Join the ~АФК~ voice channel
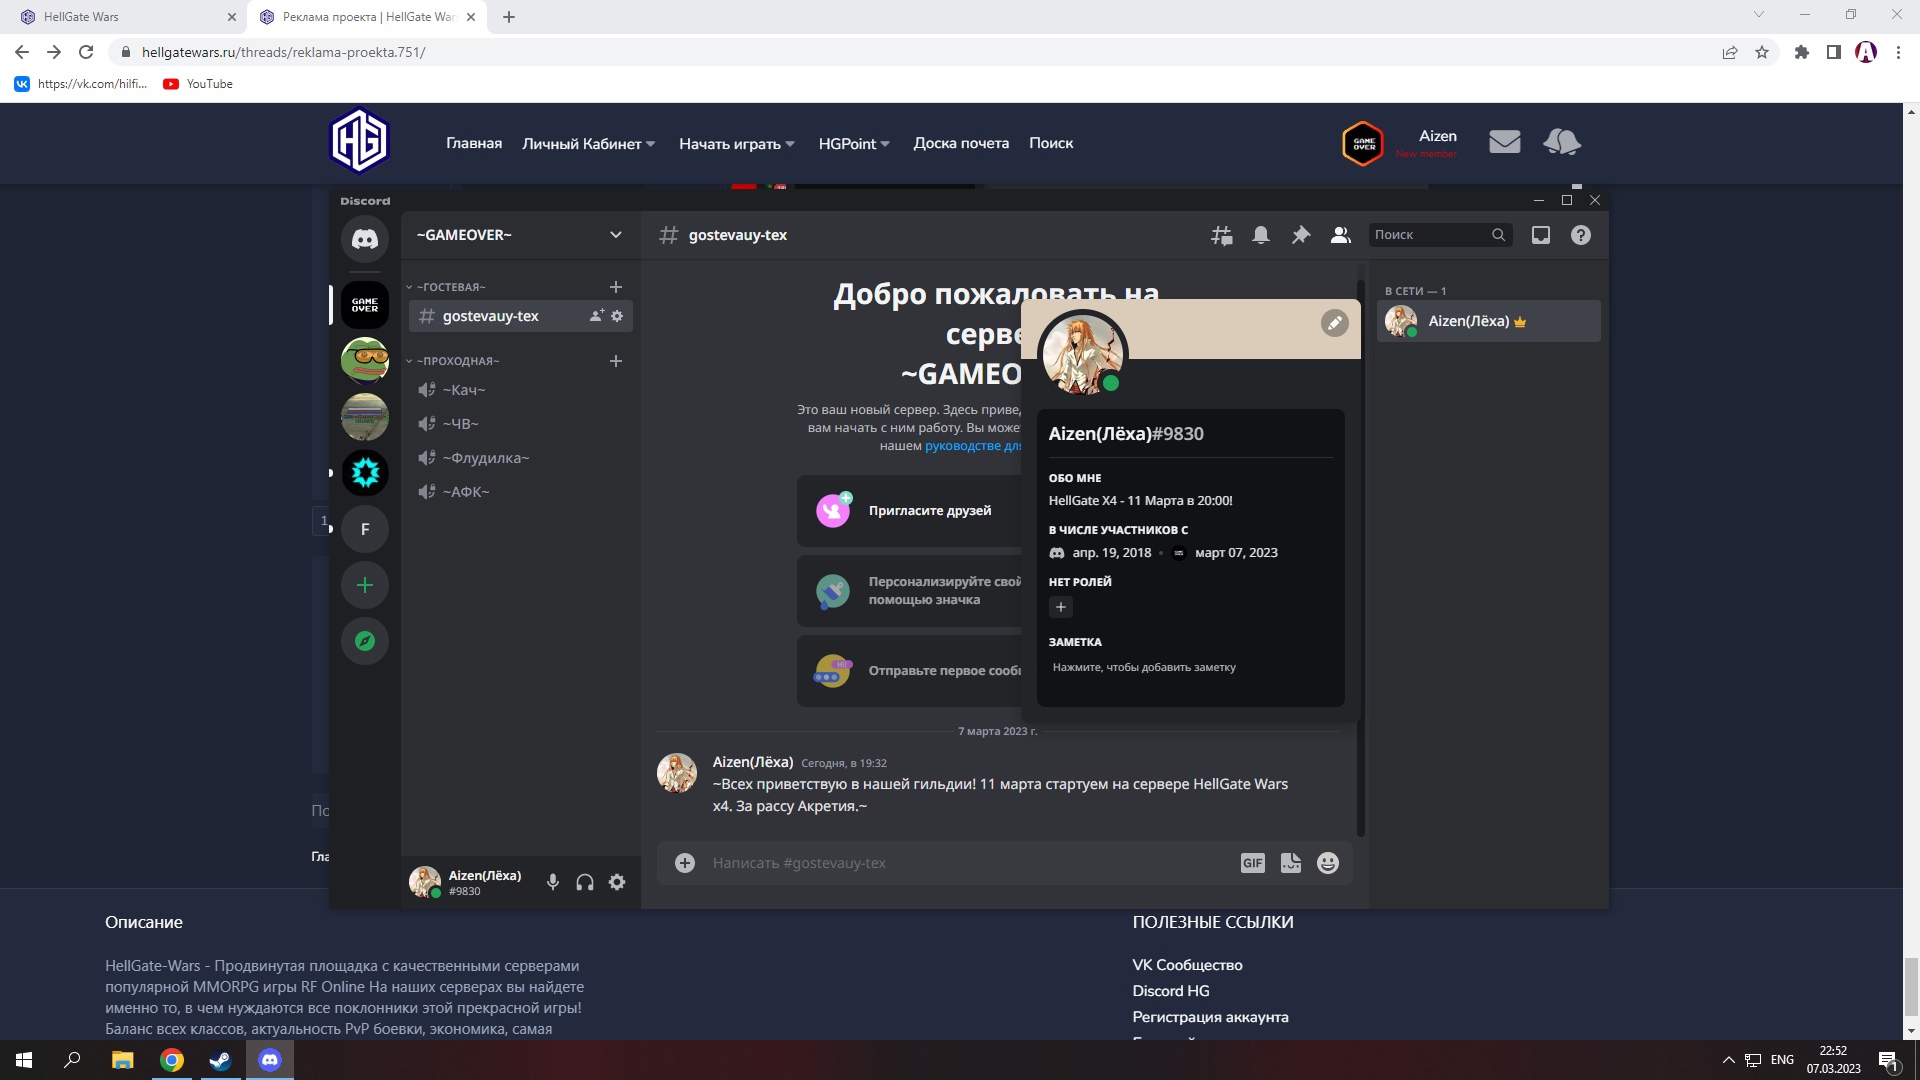The image size is (1920, 1080). coord(521,492)
